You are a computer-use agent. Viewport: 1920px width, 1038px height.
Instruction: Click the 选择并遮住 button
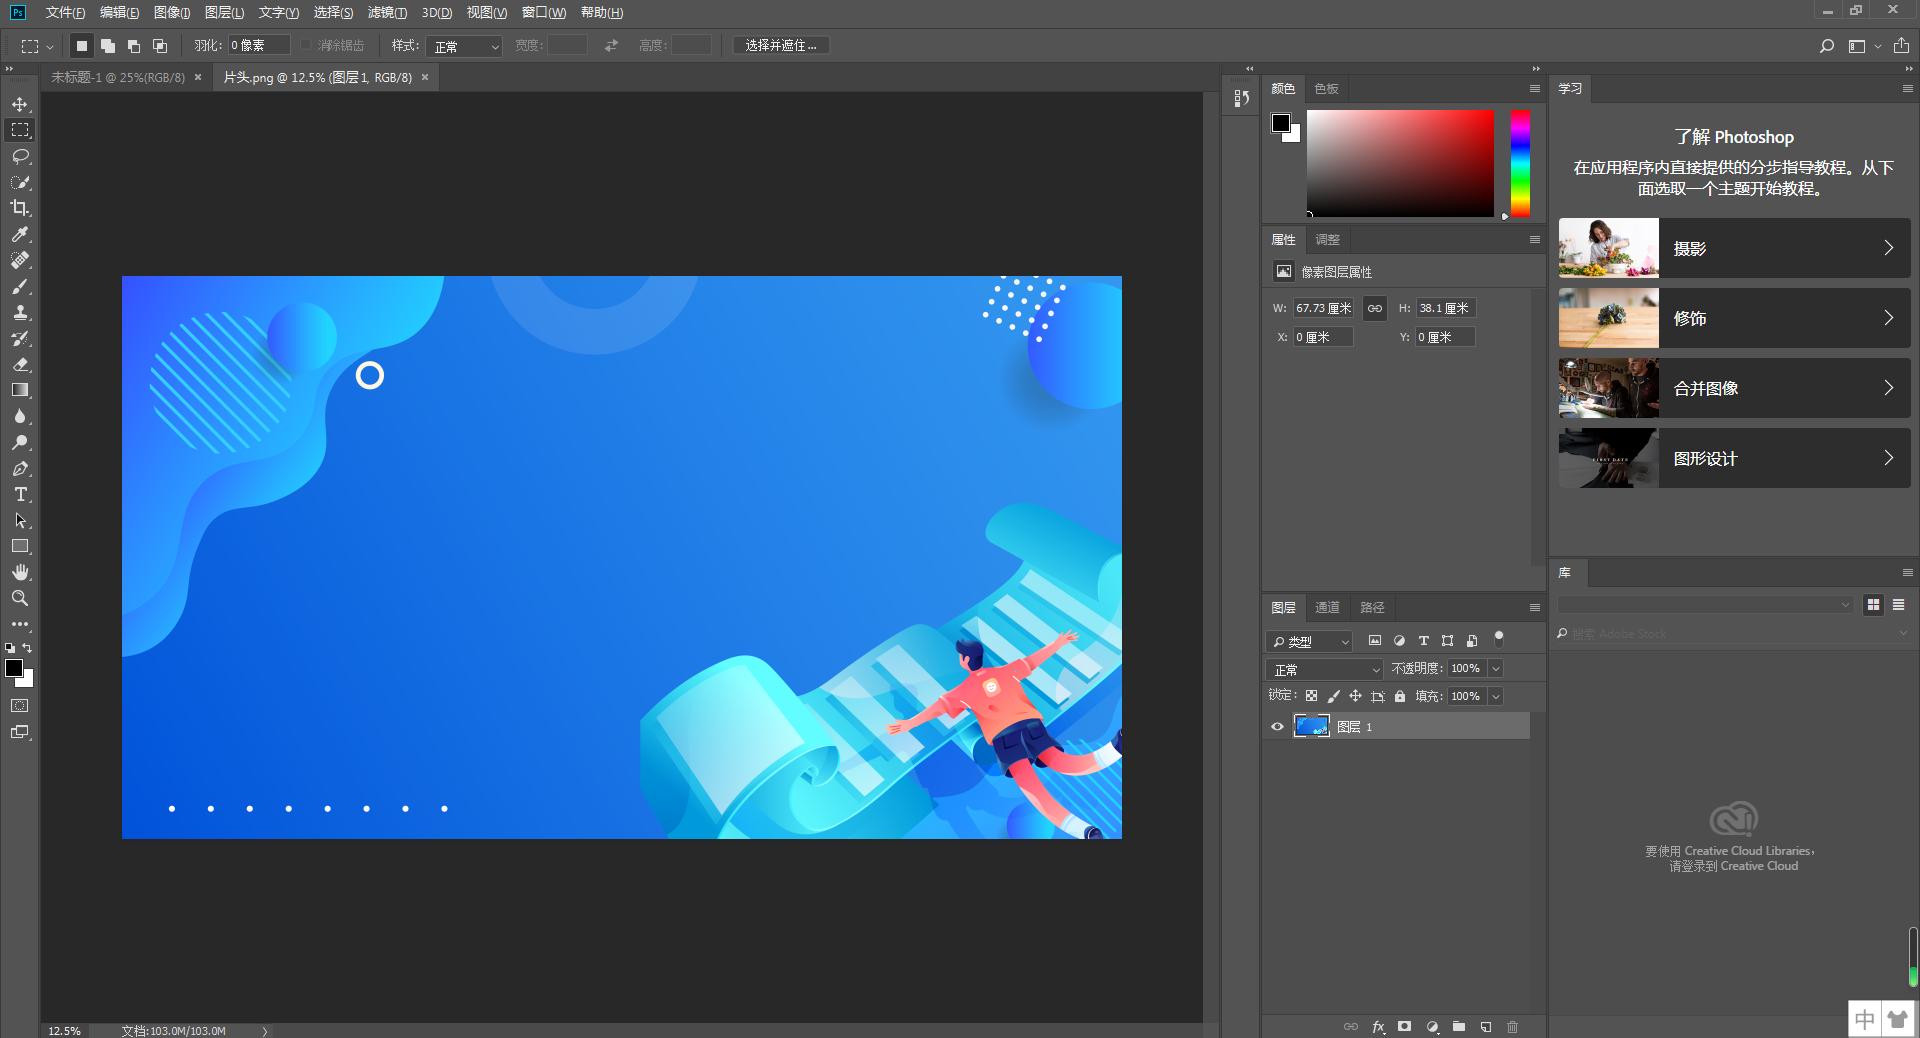(780, 45)
